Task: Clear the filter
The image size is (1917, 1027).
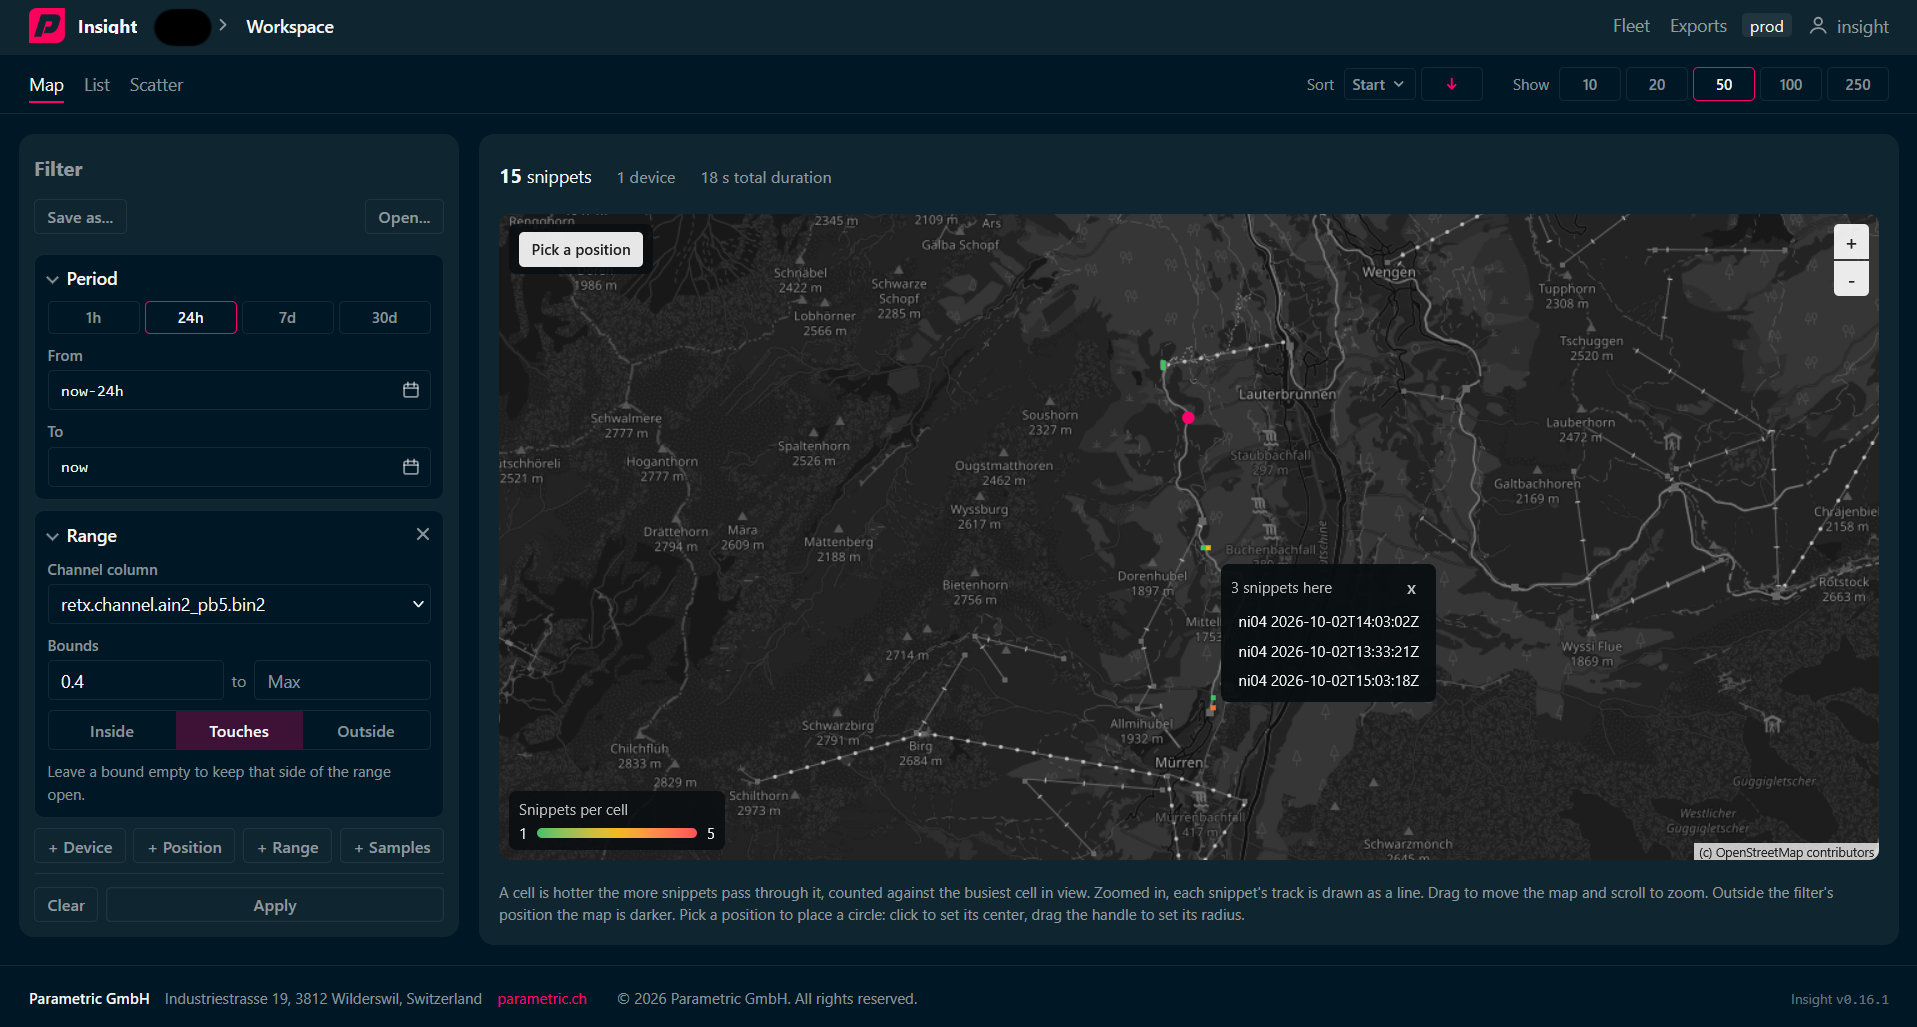Action: tap(66, 905)
